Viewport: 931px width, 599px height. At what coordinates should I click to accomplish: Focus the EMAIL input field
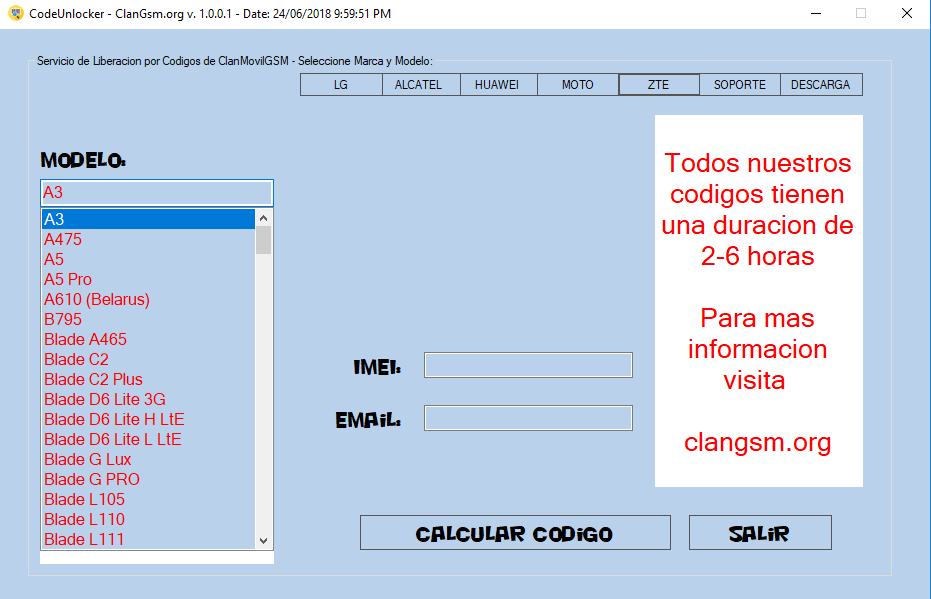tap(528, 418)
